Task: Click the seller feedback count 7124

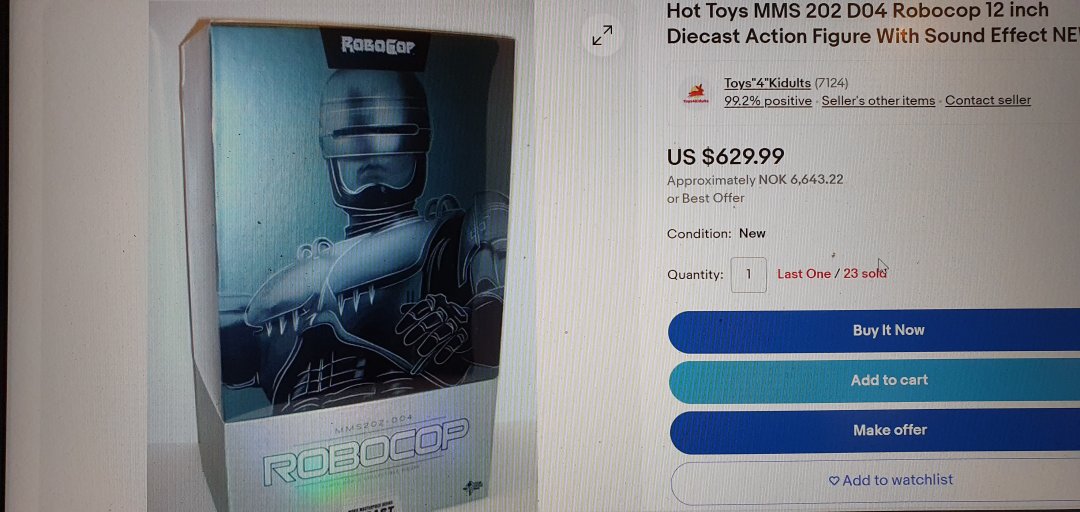Action: point(831,83)
